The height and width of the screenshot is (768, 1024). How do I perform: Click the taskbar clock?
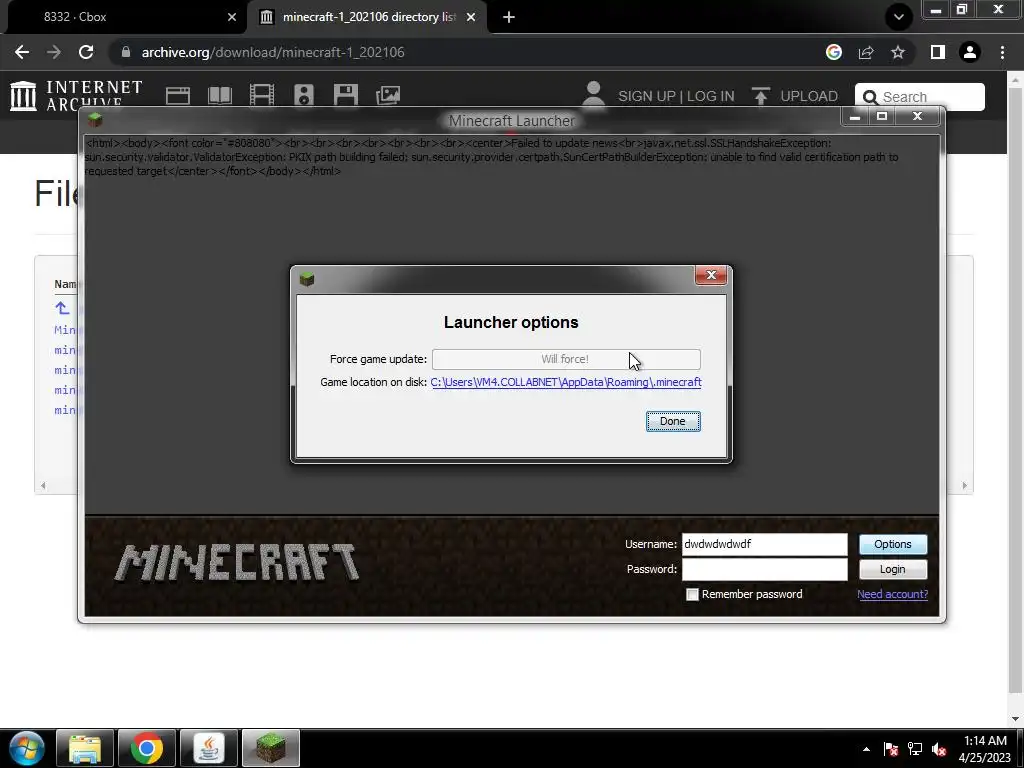985,749
